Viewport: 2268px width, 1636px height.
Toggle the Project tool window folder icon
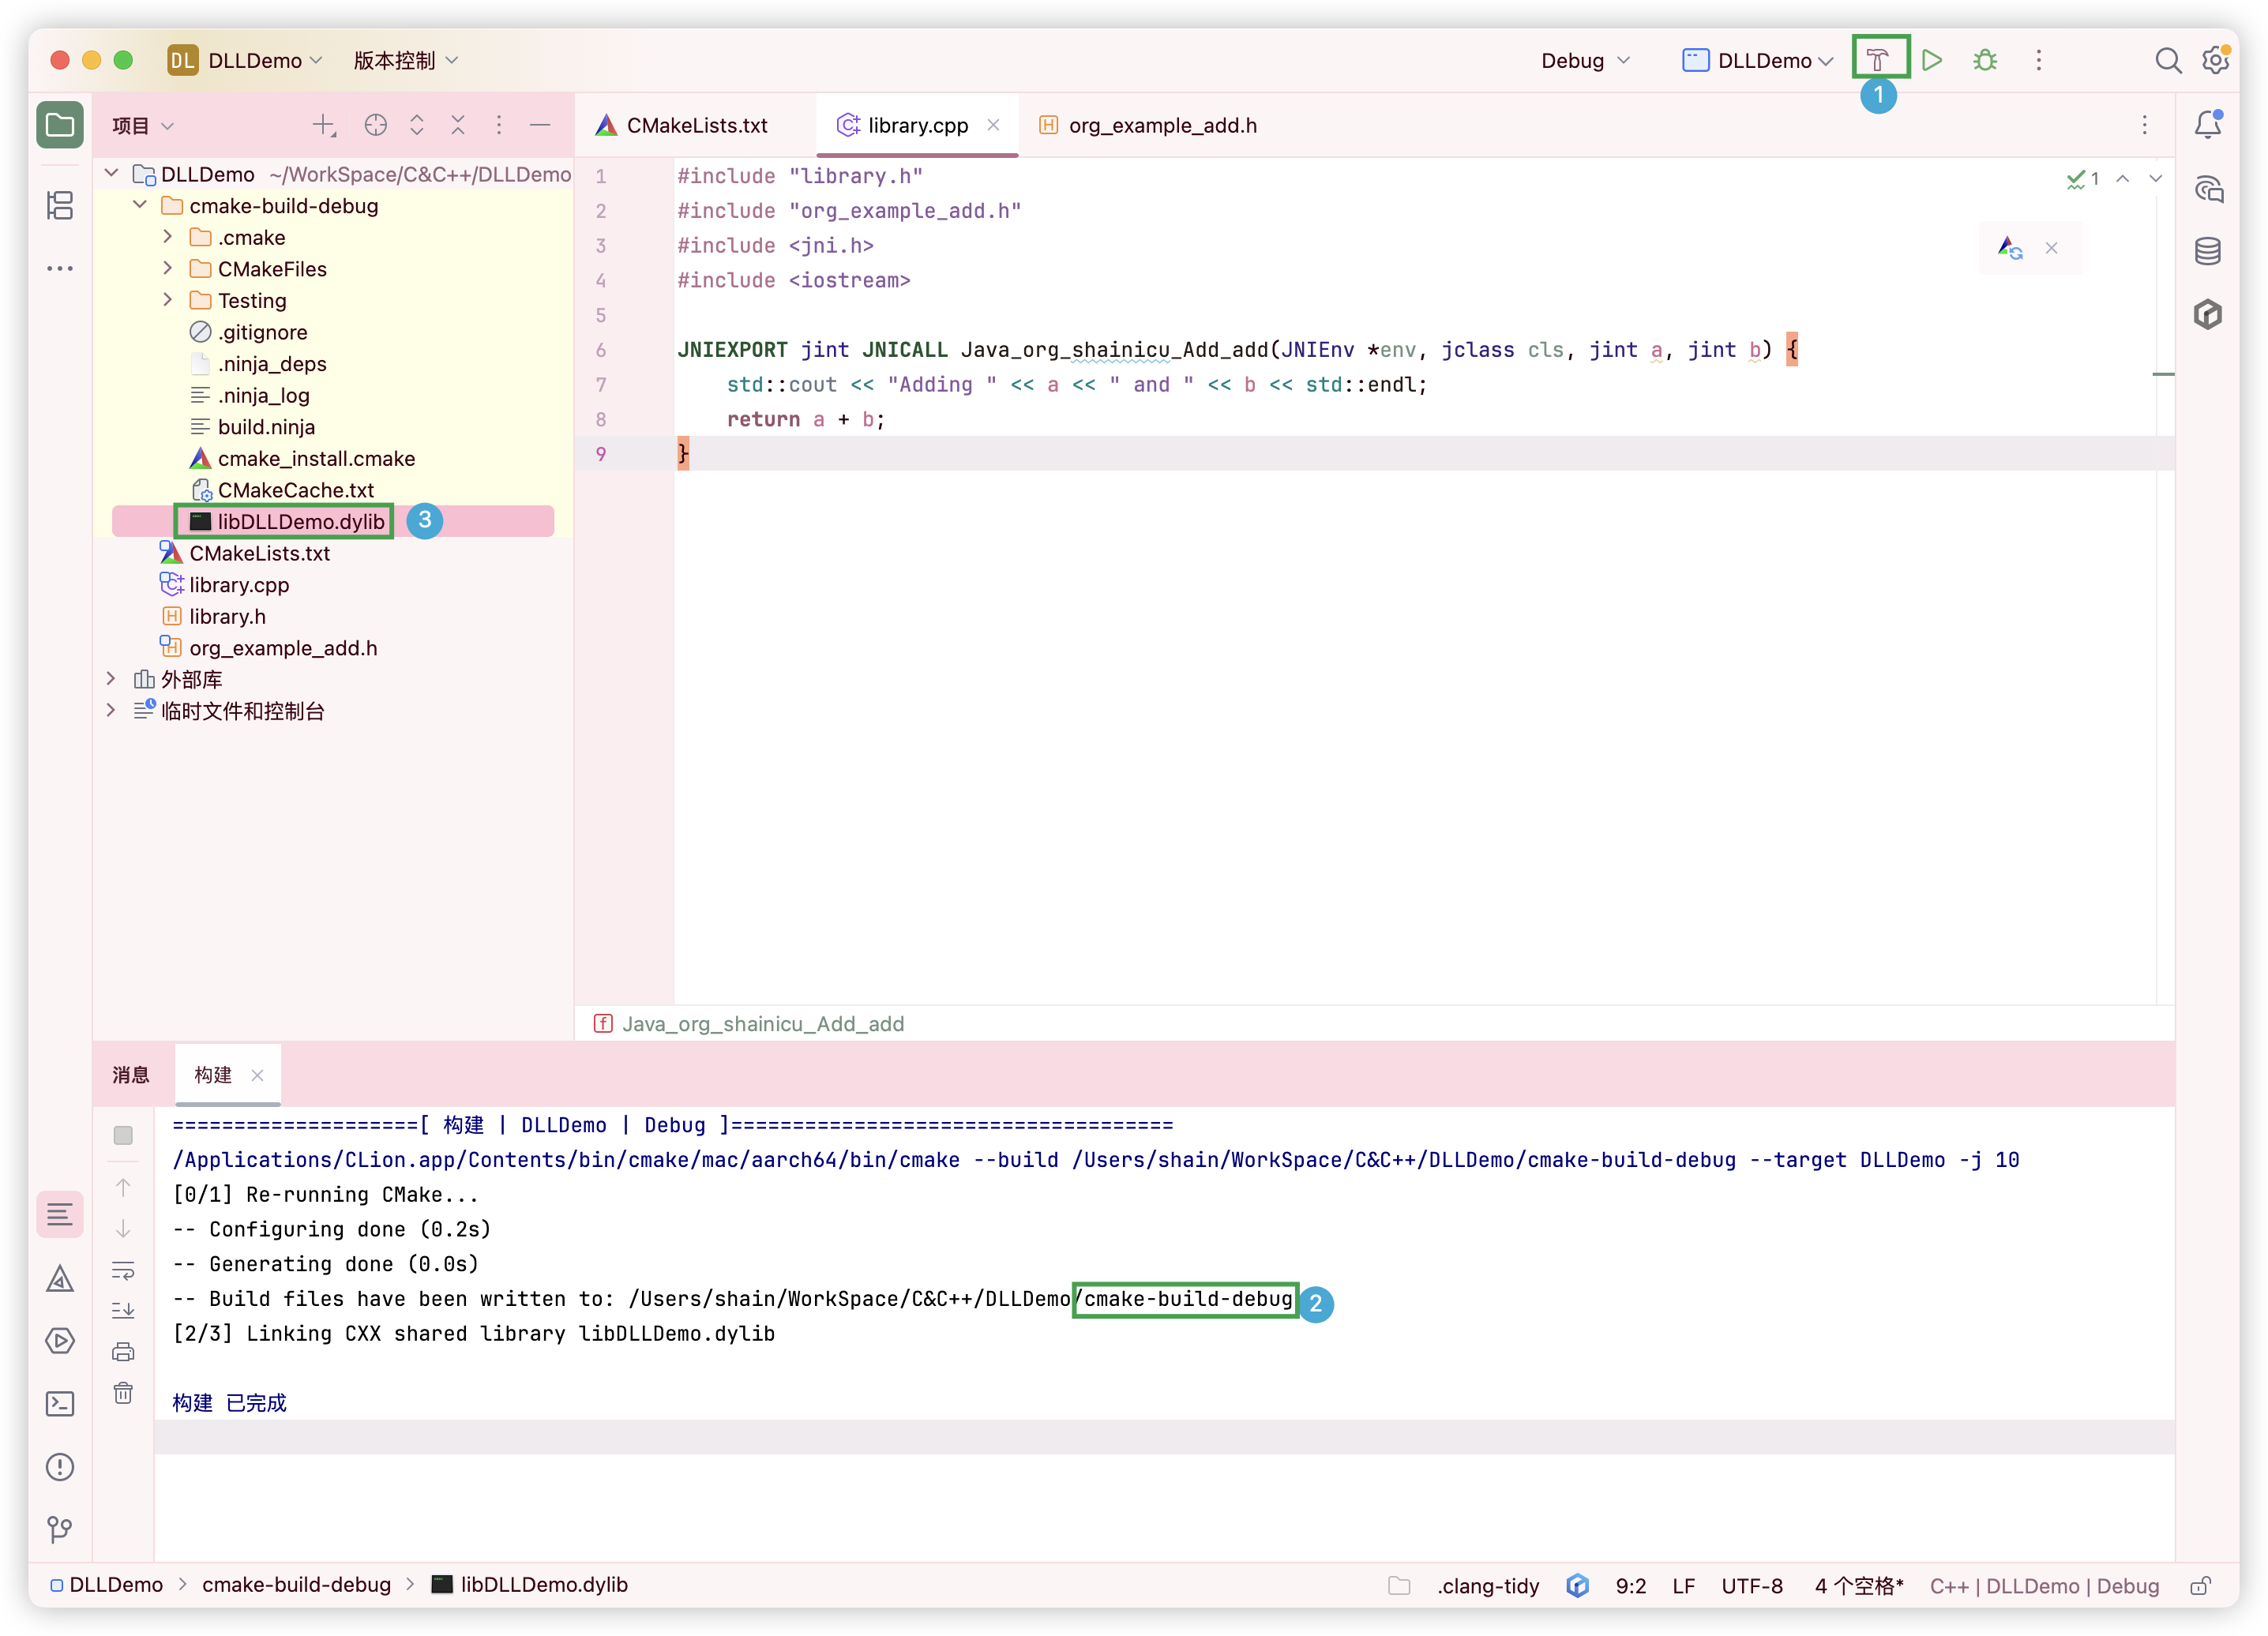(60, 125)
